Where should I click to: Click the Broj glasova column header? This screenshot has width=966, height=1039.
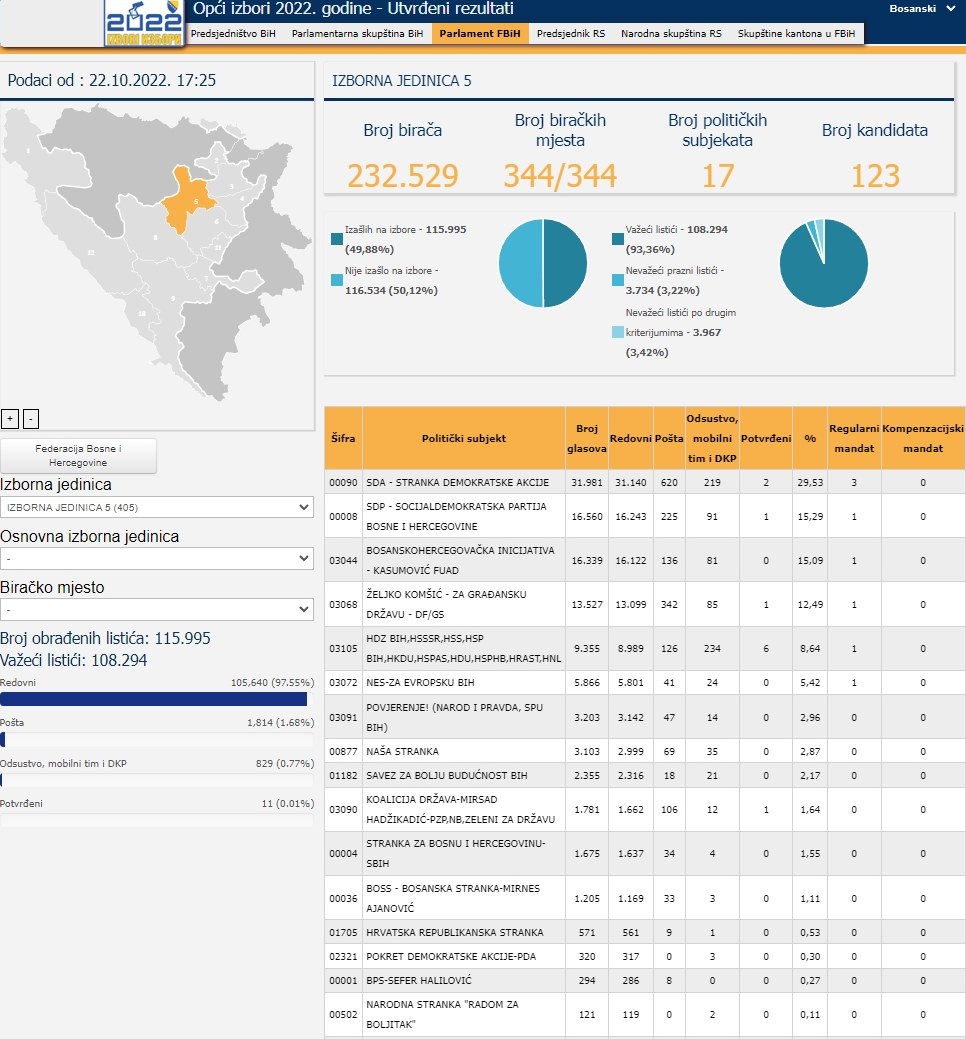tap(586, 438)
